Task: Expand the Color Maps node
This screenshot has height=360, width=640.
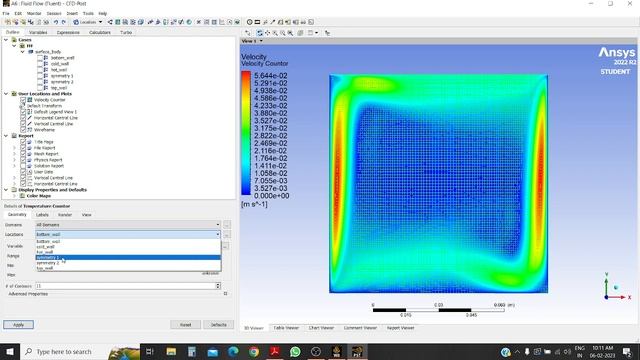Action: (14, 196)
